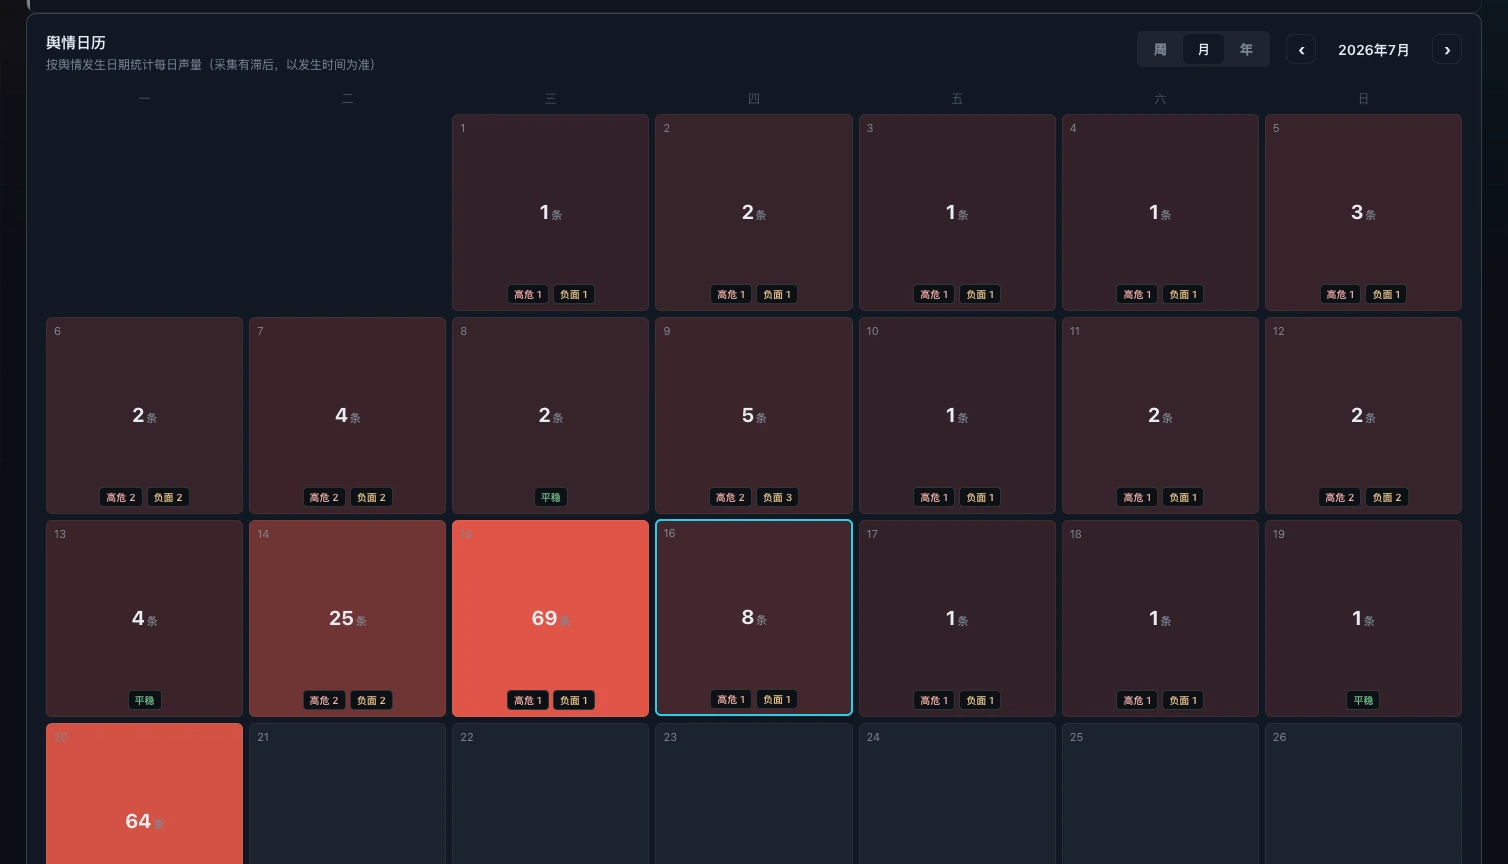Select day 4 cell showing 1条

1160,212
